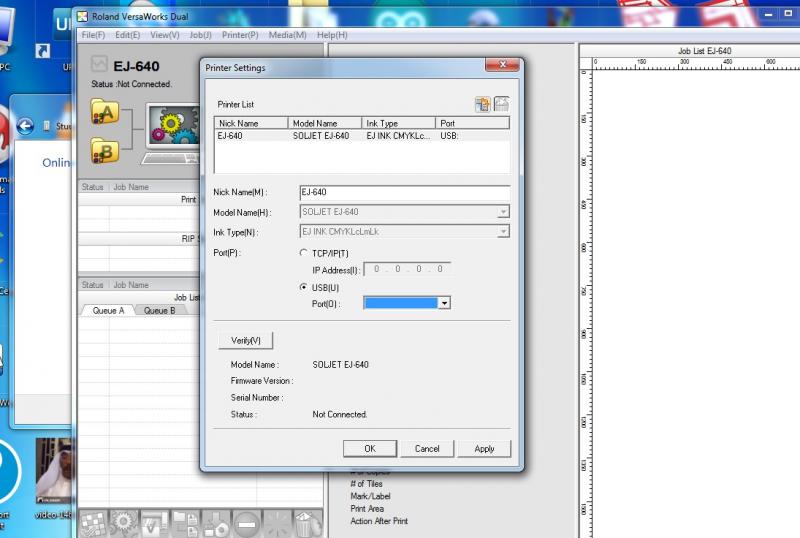Image resolution: width=800 pixels, height=538 pixels.
Task: Expand the Ink Type dropdown
Action: point(503,232)
